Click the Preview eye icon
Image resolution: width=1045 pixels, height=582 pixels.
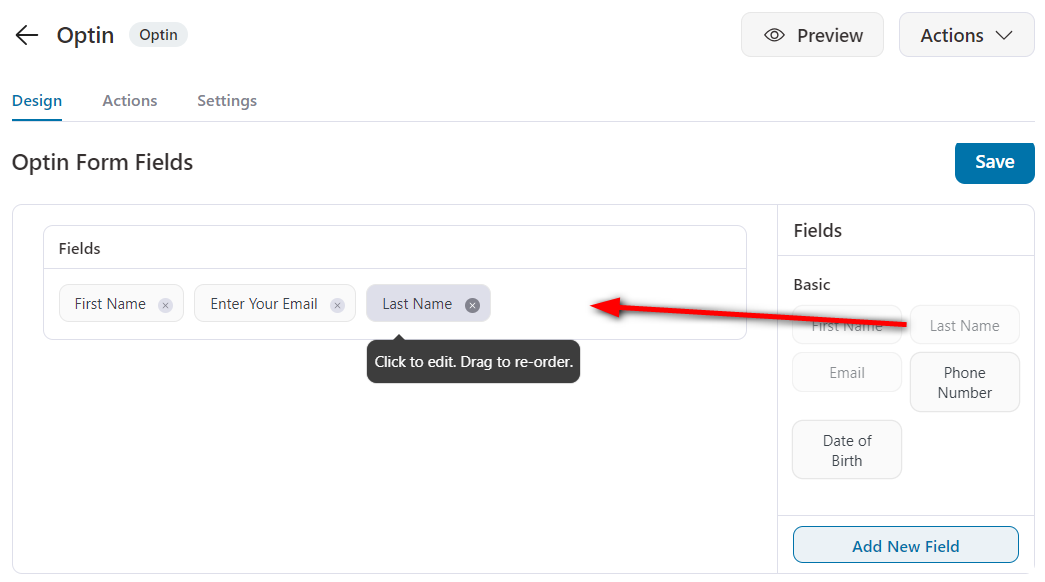(x=774, y=34)
